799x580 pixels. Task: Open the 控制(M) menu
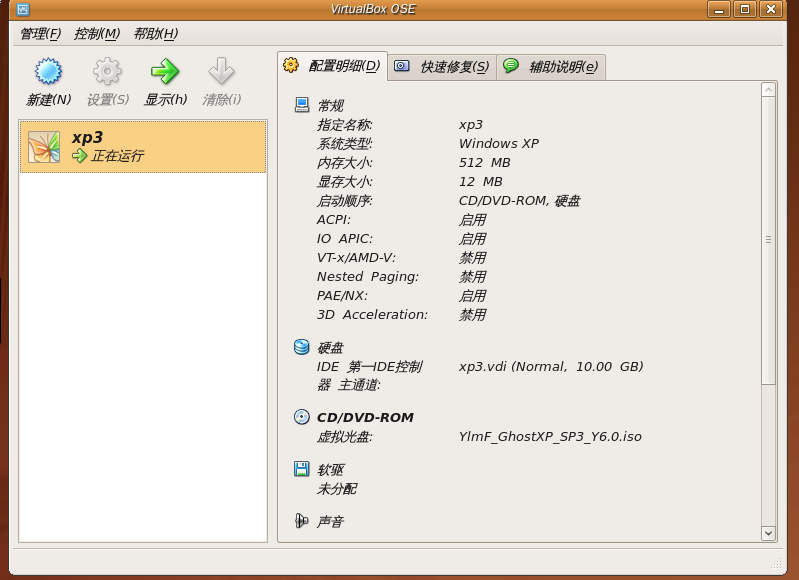coord(97,34)
